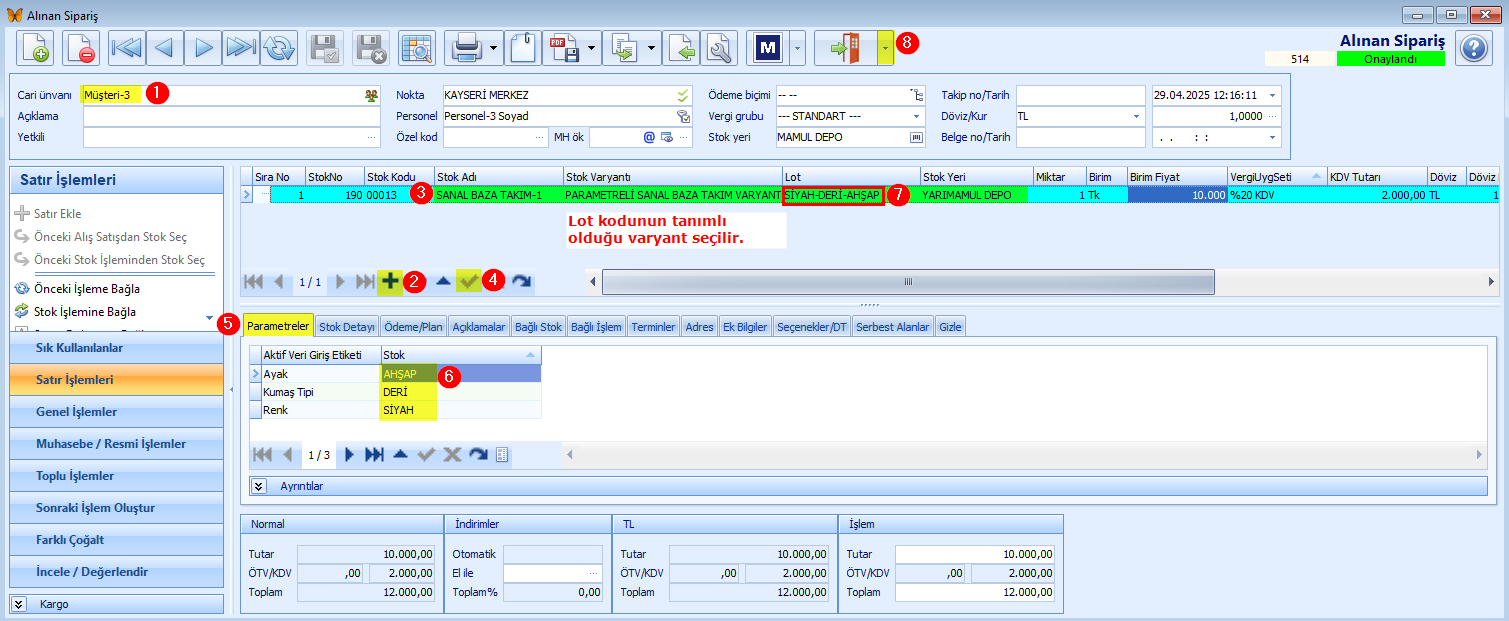
Task: Expand the Ayrıntılar section
Action: pos(258,486)
